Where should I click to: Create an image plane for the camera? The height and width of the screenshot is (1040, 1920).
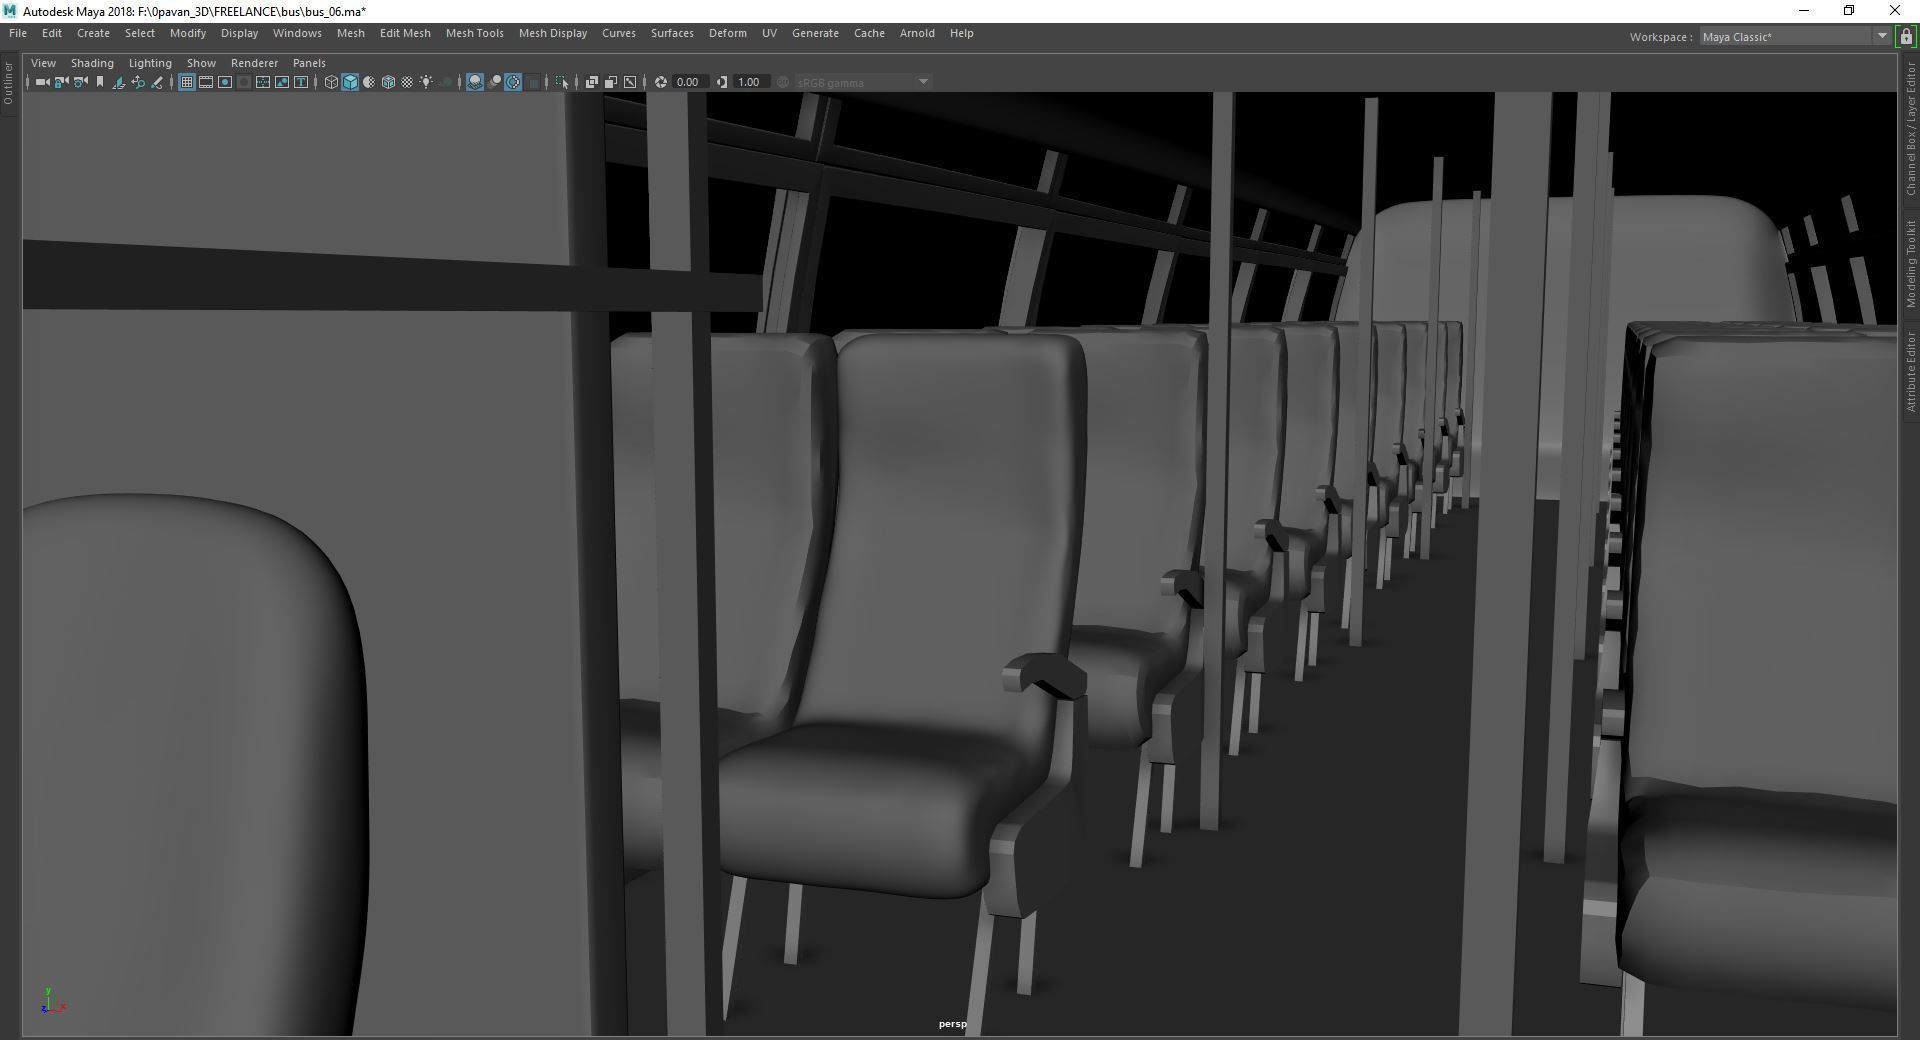point(118,82)
